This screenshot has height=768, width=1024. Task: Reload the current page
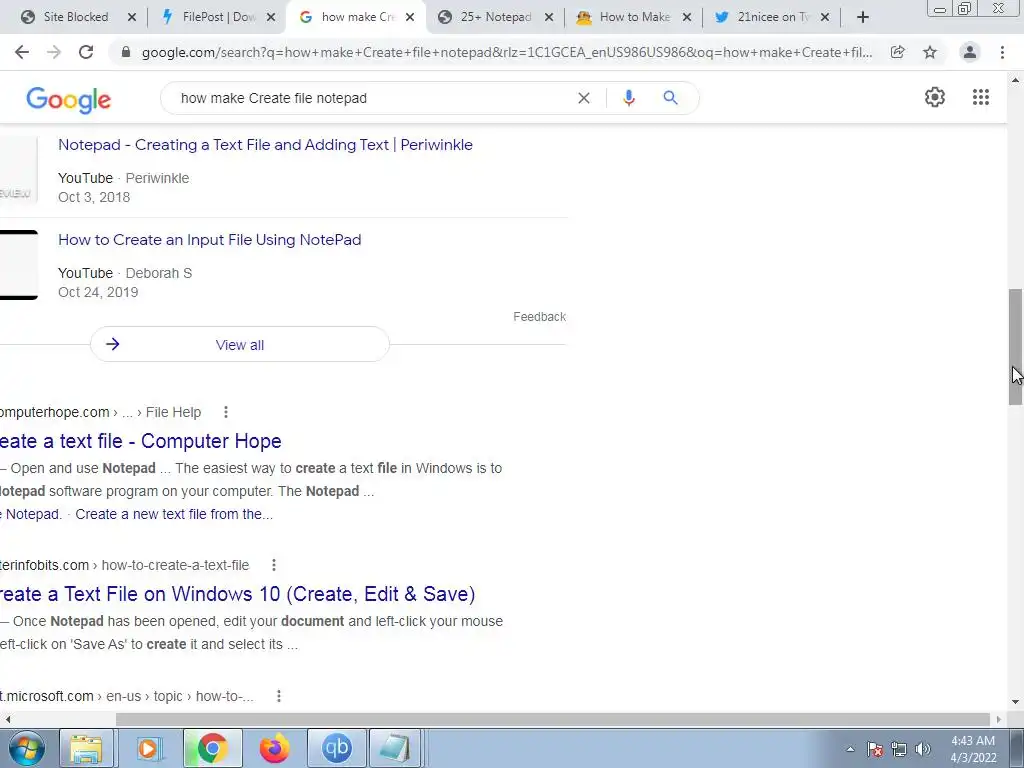(86, 52)
